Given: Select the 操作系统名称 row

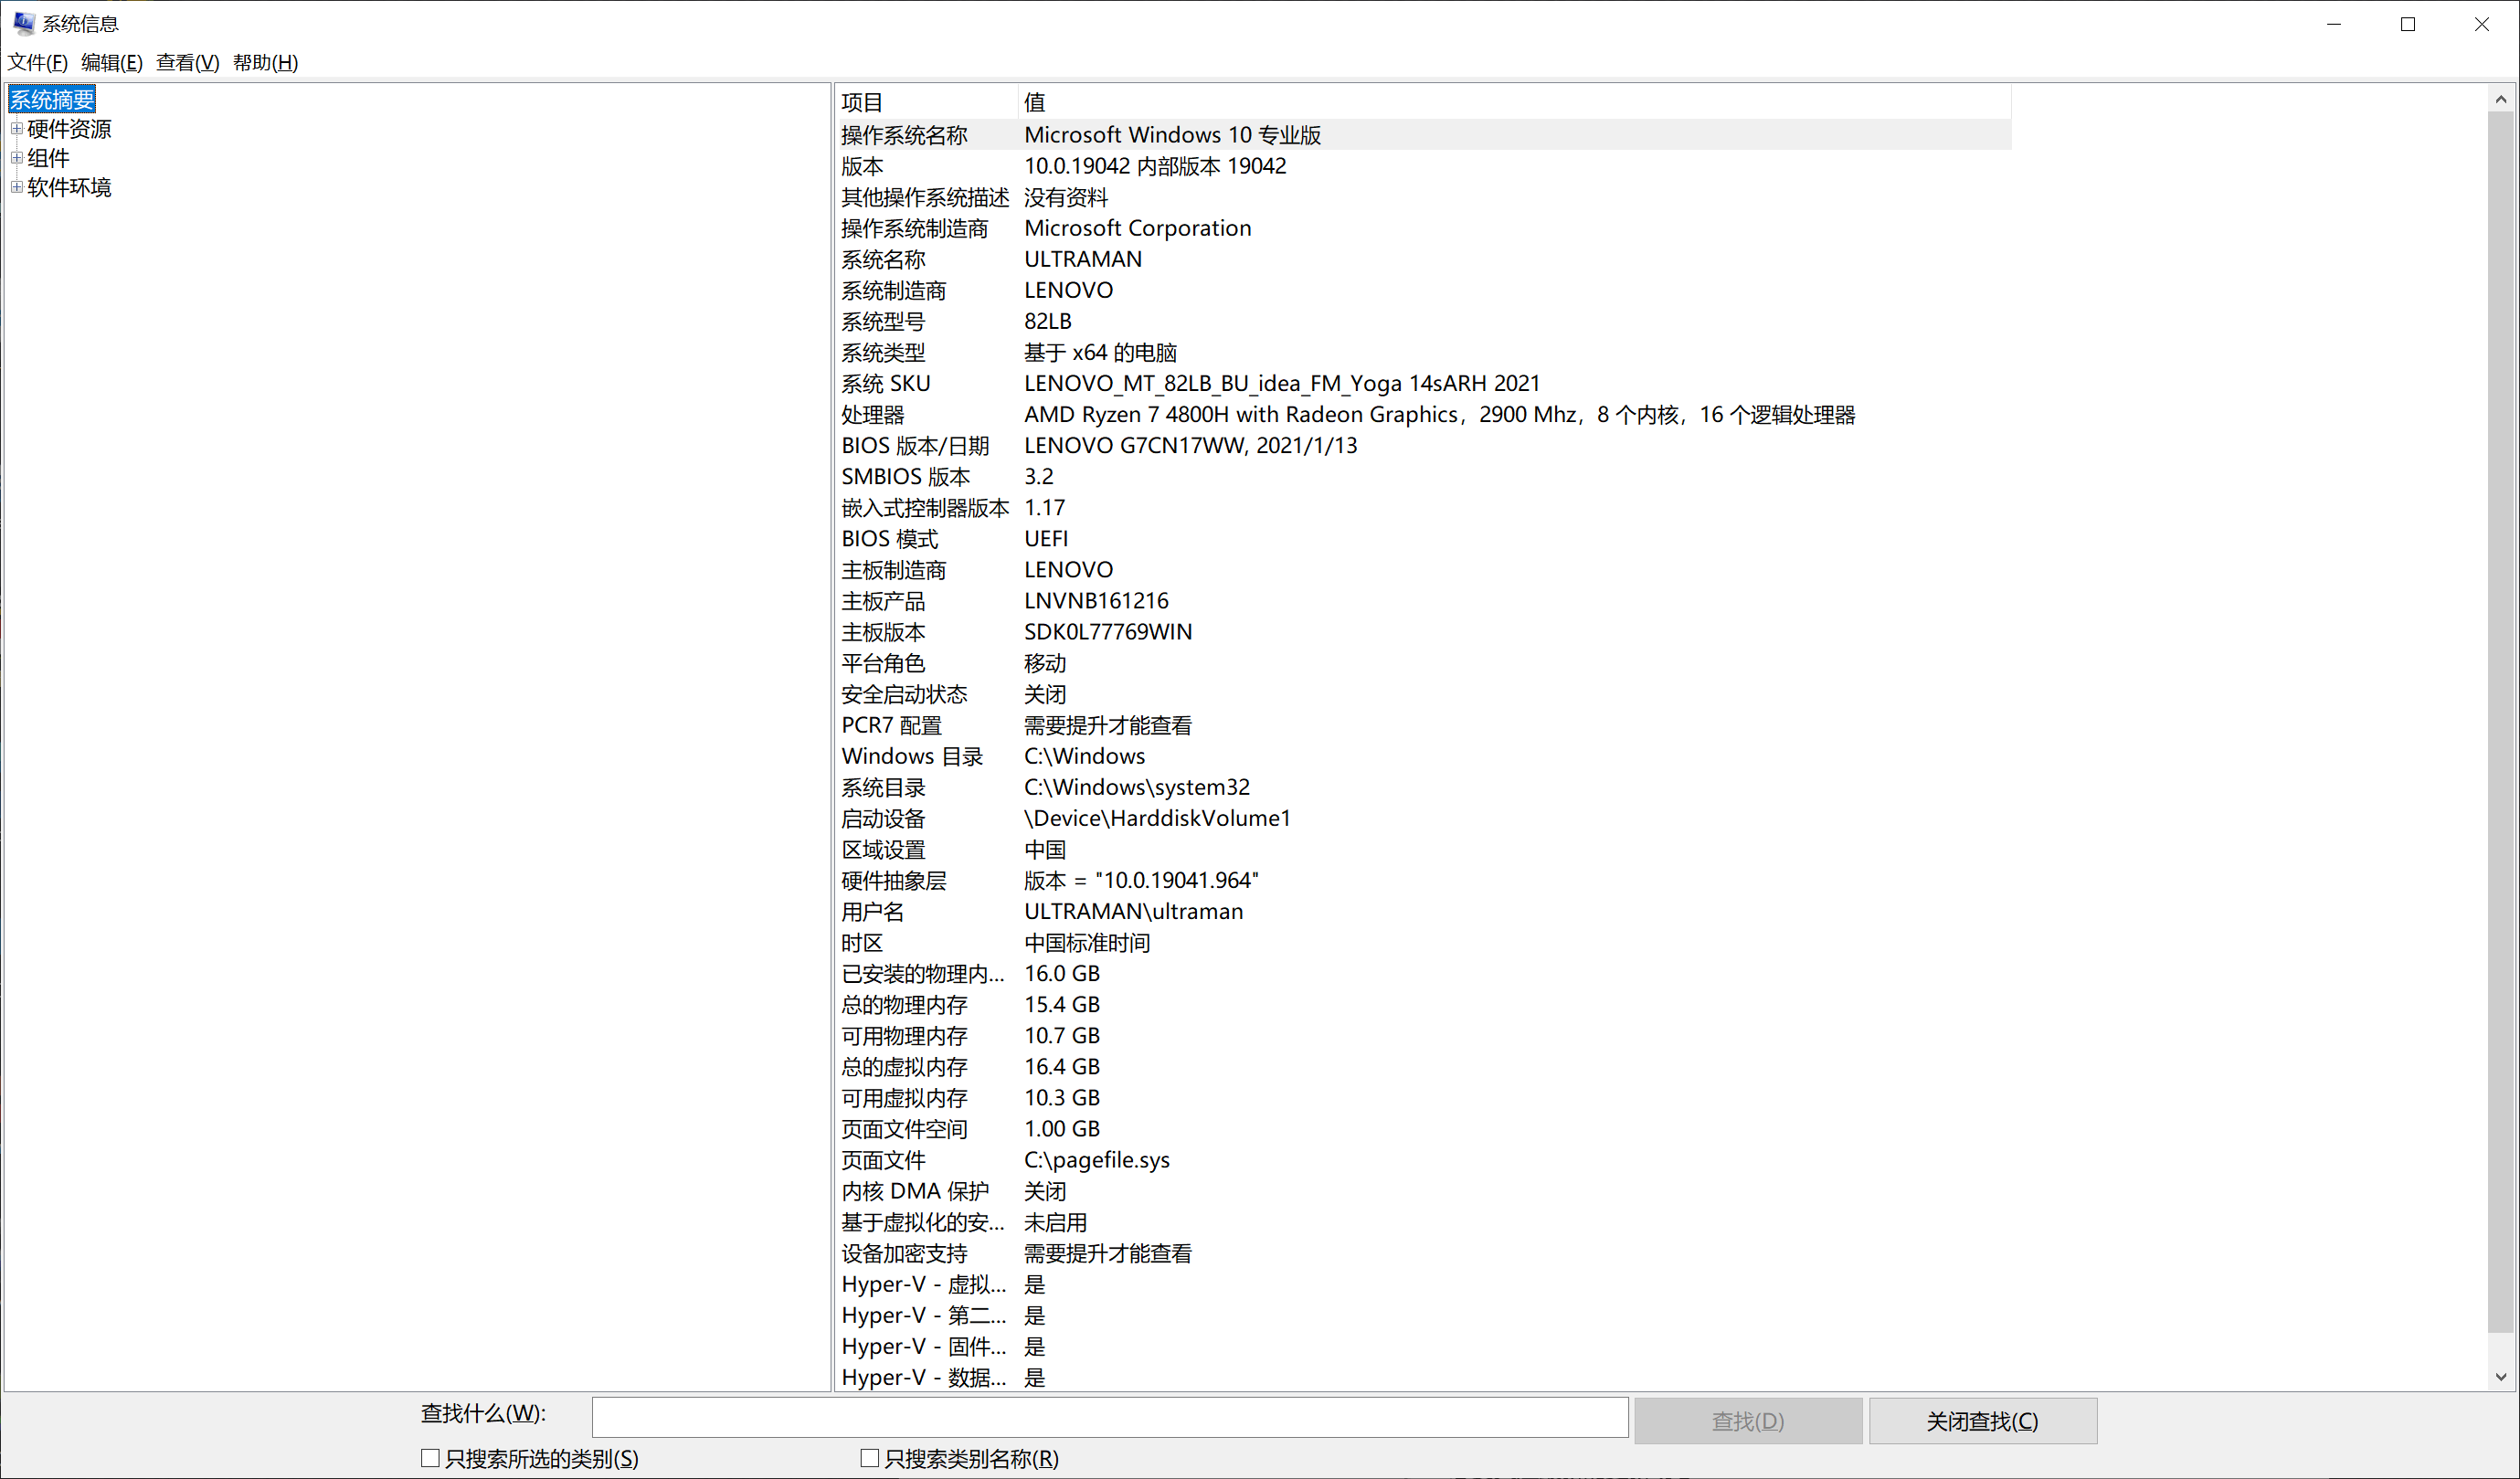Looking at the screenshot, I should click(x=1423, y=135).
